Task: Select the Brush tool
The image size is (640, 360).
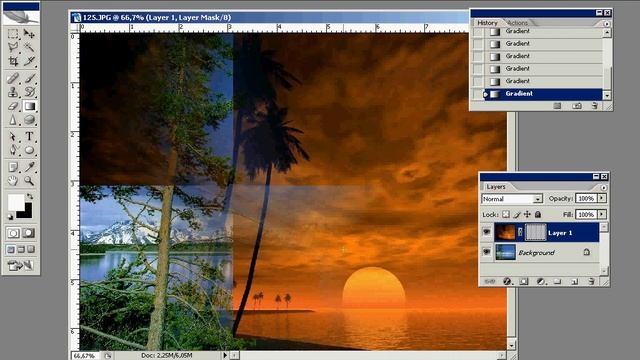Action: coord(29,78)
